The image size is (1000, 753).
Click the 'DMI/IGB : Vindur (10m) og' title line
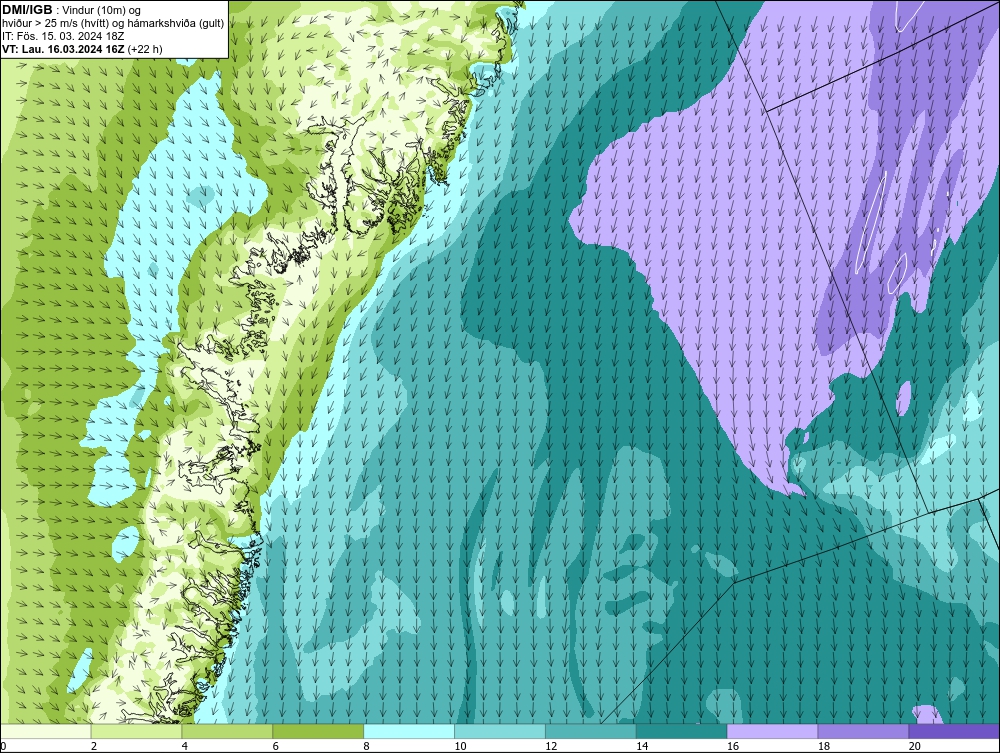point(72,10)
